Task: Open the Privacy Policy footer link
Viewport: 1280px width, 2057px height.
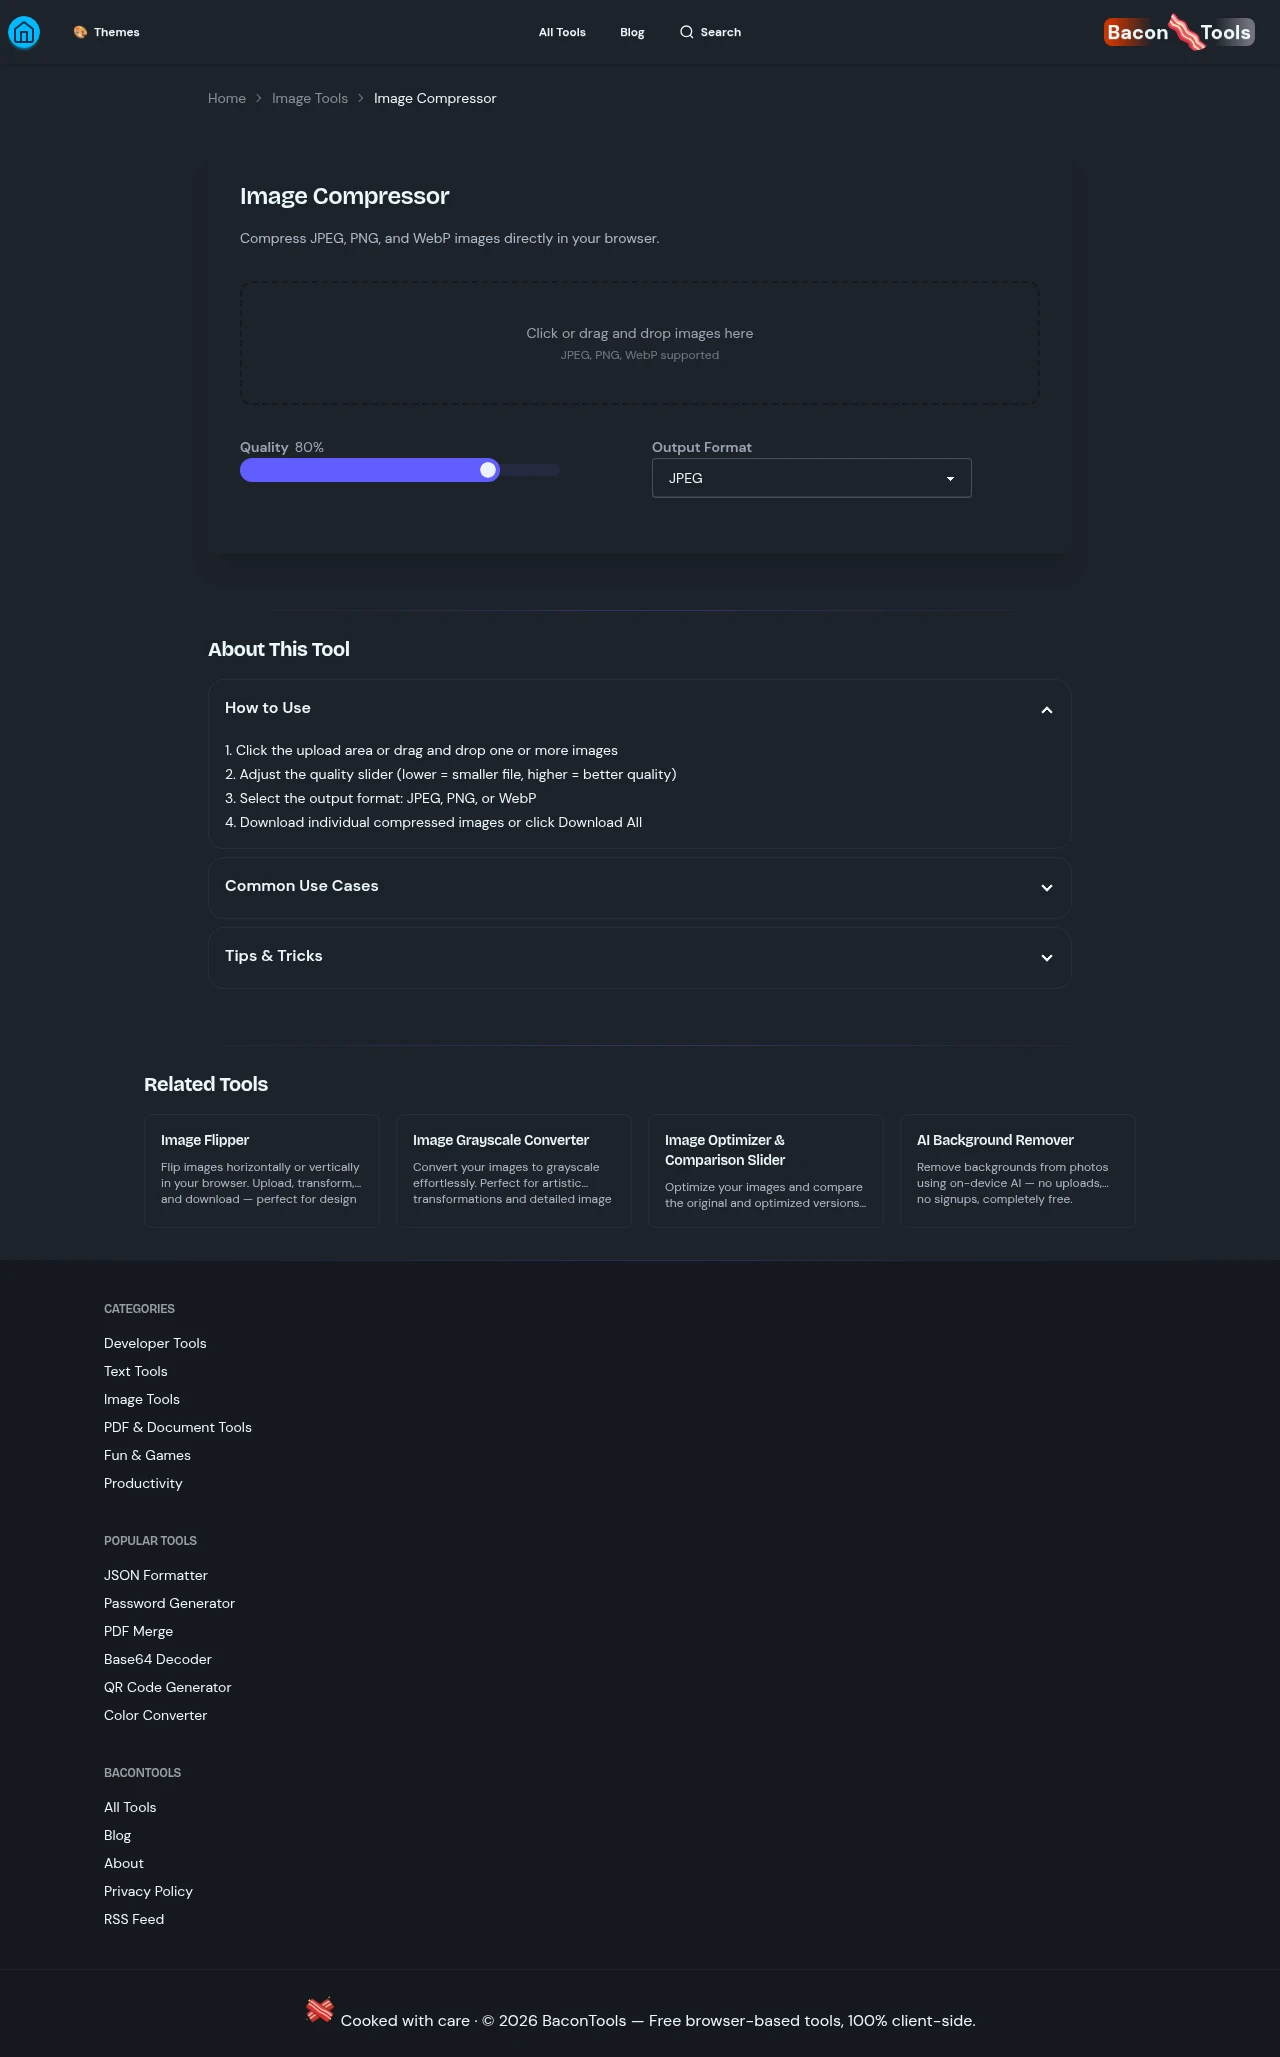Action: point(148,1891)
